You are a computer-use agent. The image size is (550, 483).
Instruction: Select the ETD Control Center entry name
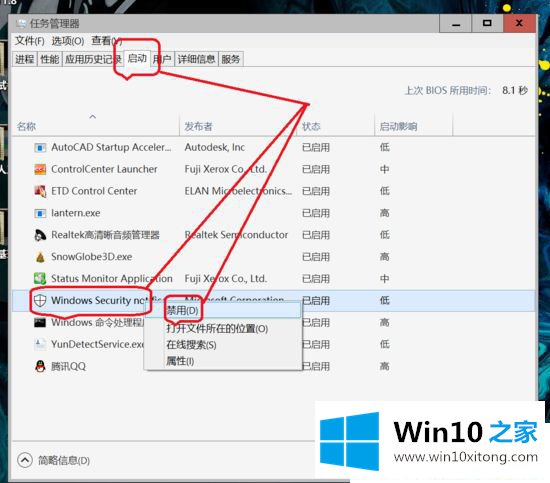click(94, 191)
